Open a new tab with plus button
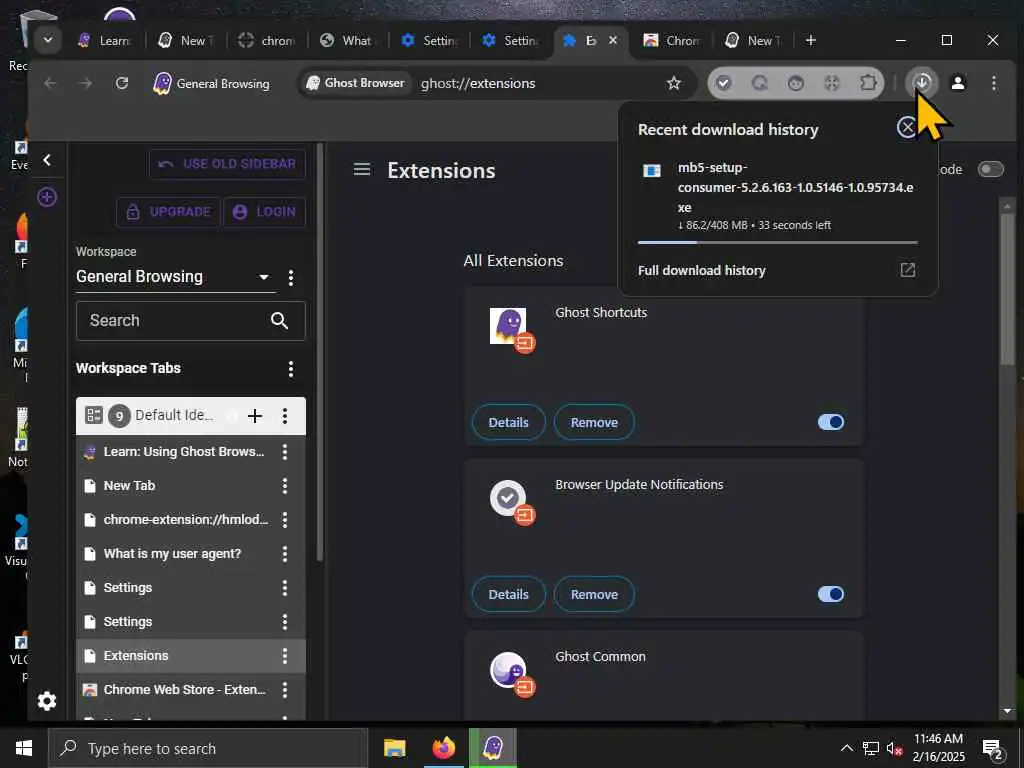The width and height of the screenshot is (1024, 768). [x=810, y=40]
